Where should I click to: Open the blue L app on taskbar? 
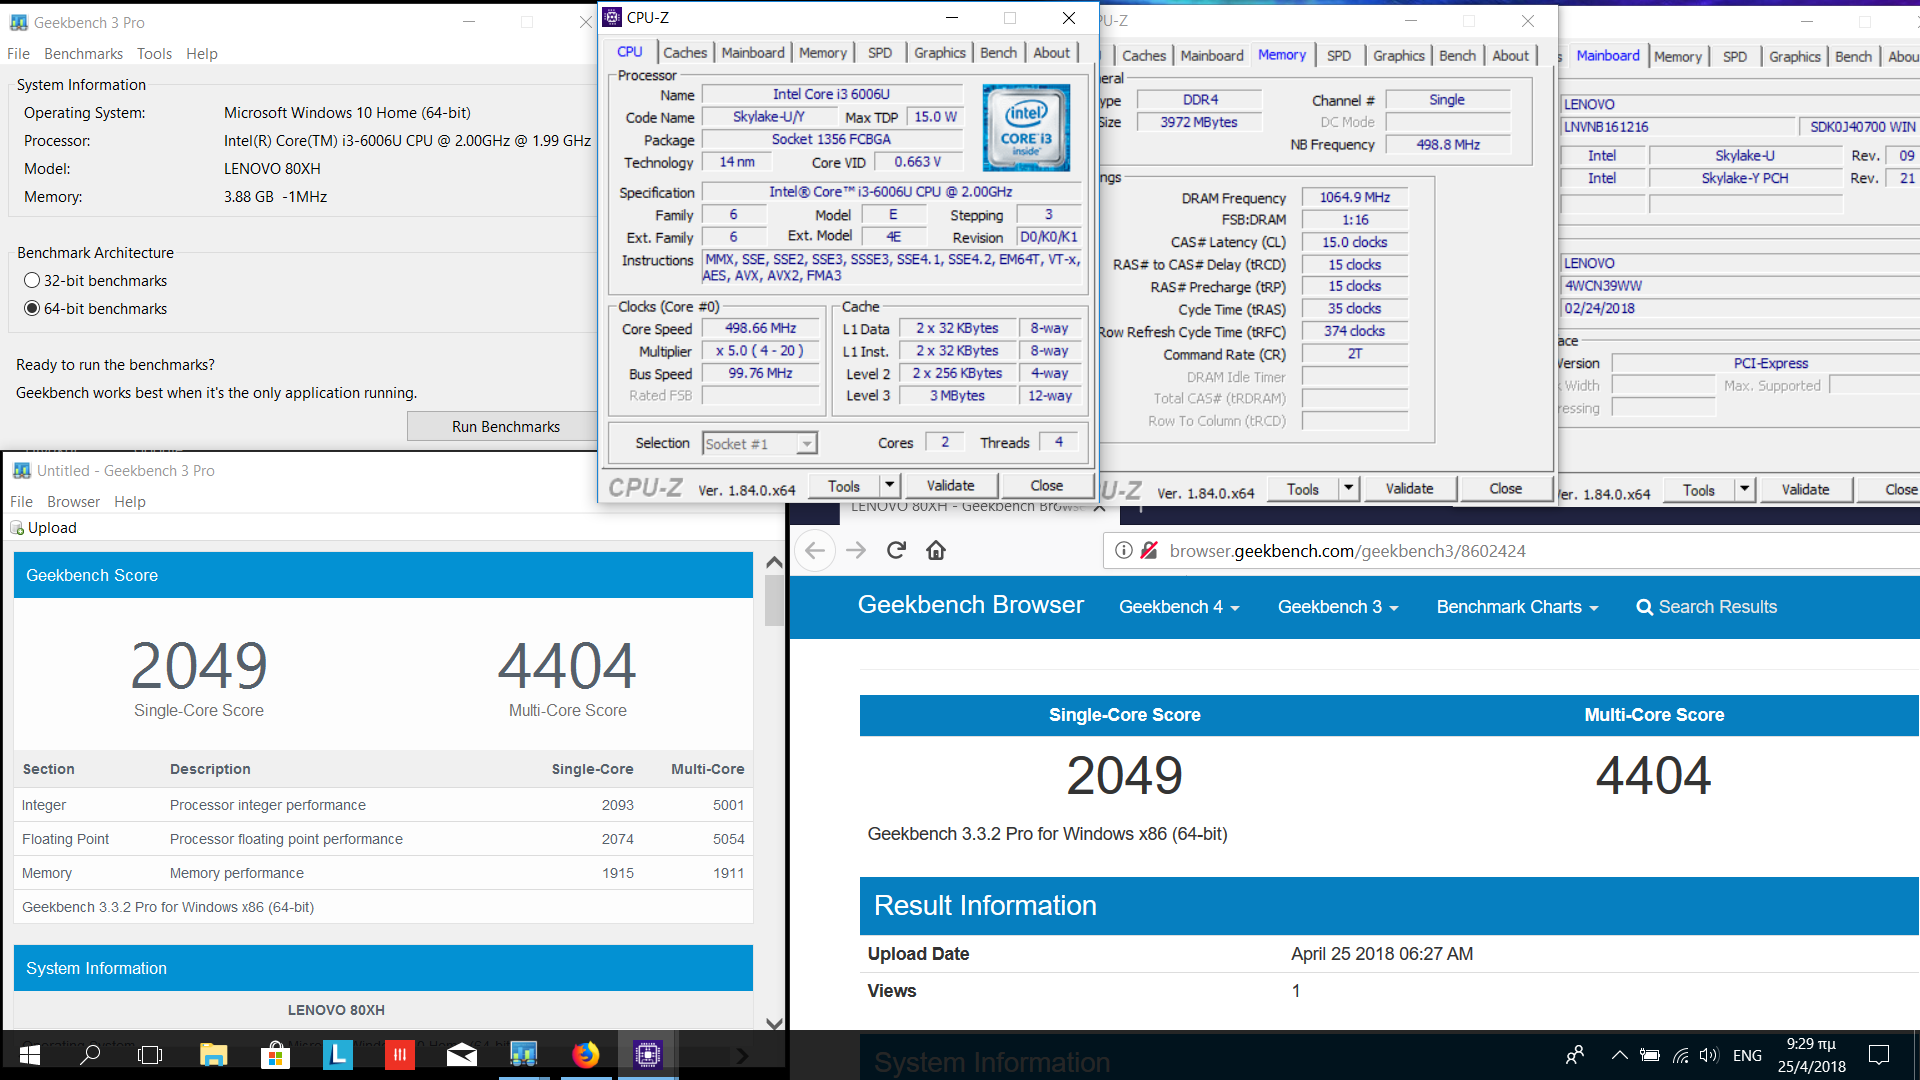pyautogui.click(x=337, y=1054)
